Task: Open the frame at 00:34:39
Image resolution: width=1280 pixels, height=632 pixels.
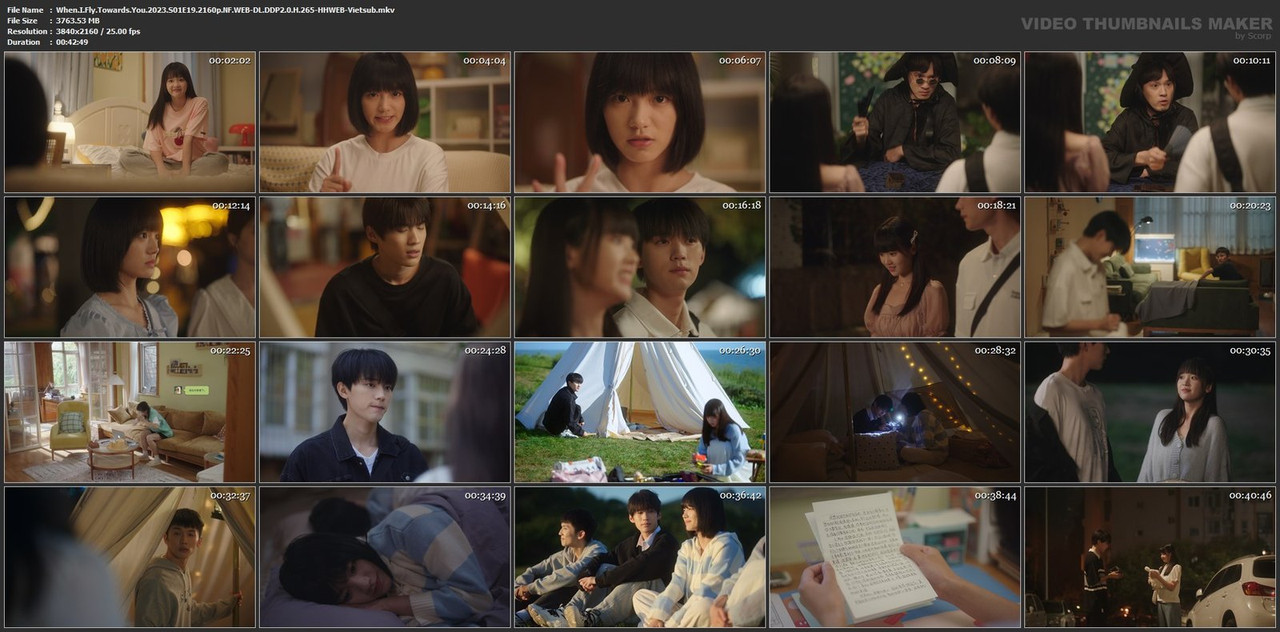Action: [385, 557]
